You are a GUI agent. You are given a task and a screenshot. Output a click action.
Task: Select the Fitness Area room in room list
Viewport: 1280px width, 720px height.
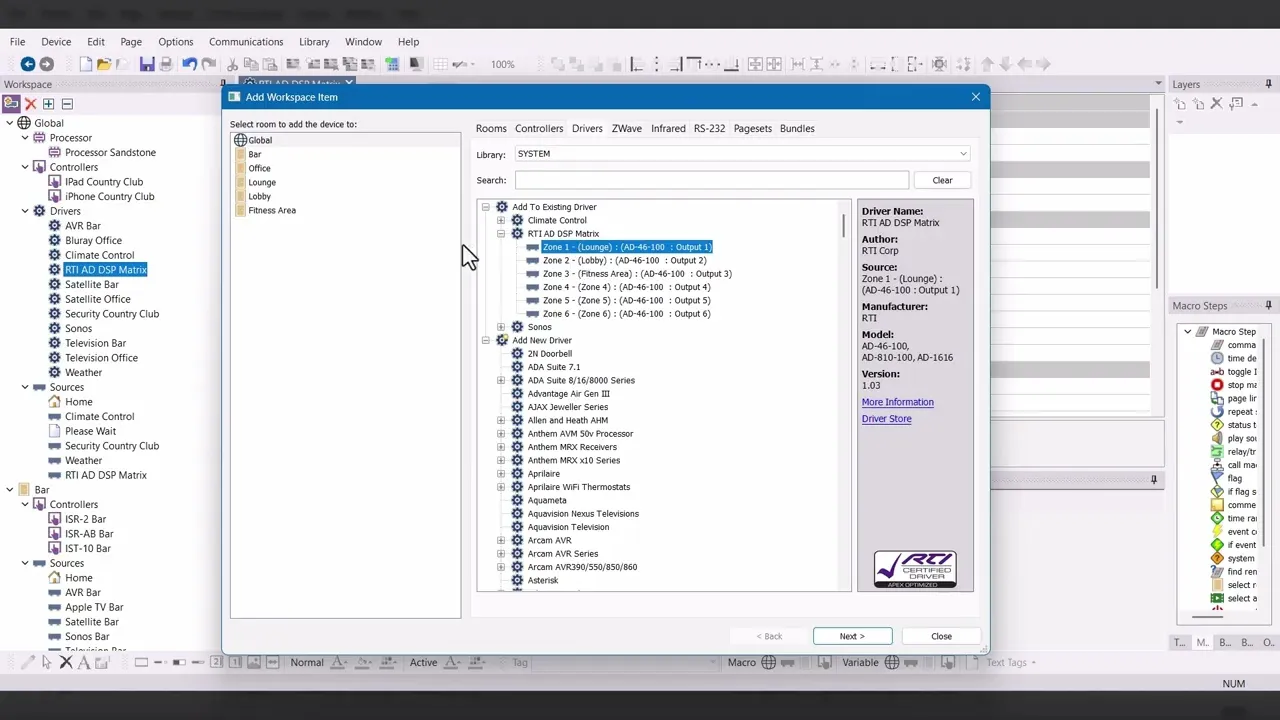pyautogui.click(x=272, y=210)
